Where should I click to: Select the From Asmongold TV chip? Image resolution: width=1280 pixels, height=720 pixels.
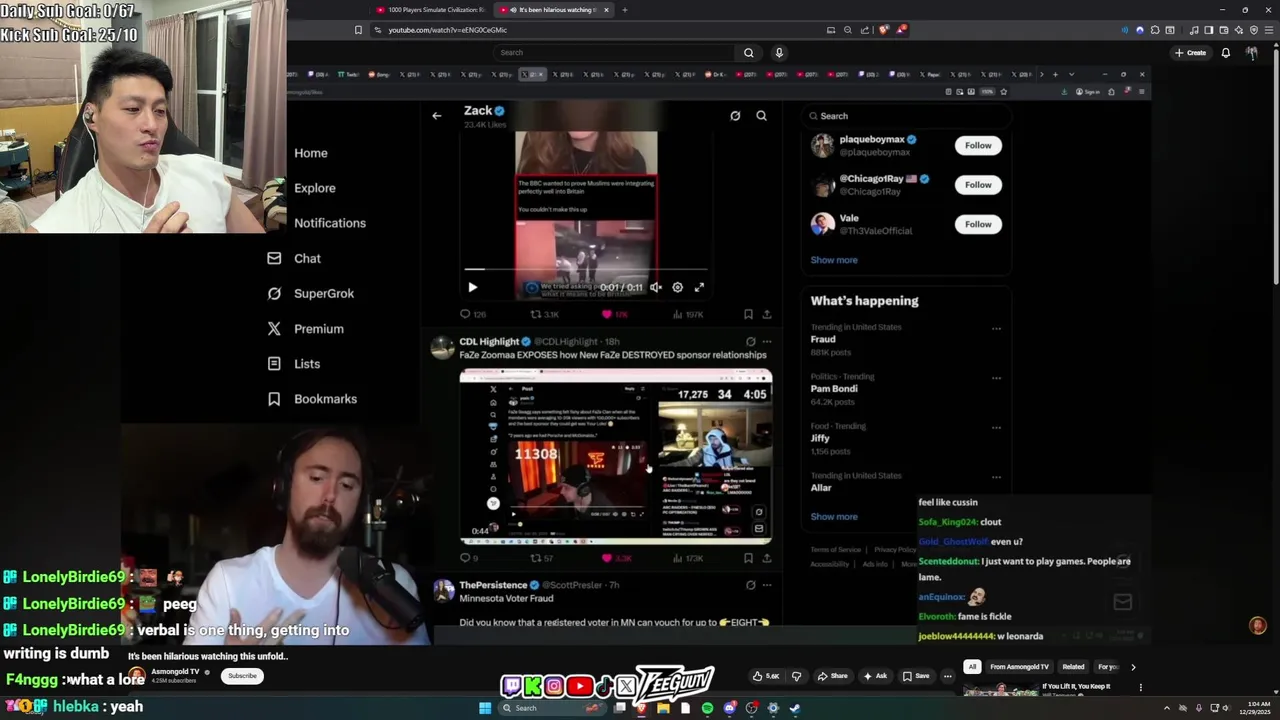(1019, 667)
